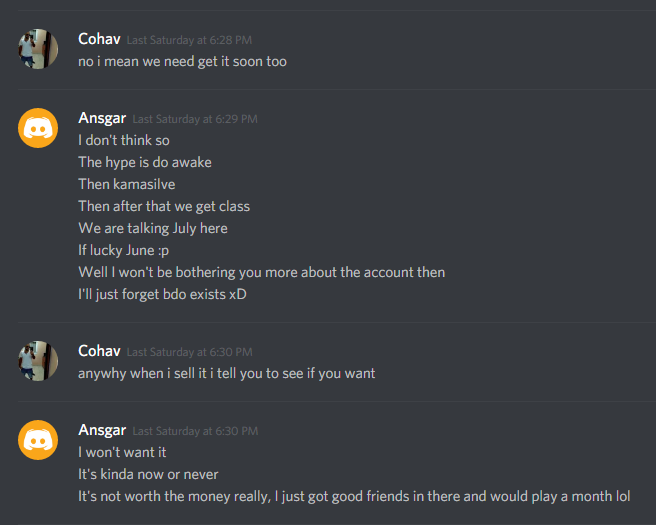Open Ansgar's orange Discord avatar at 6:30 PM
The image size is (656, 525).
tap(38, 440)
